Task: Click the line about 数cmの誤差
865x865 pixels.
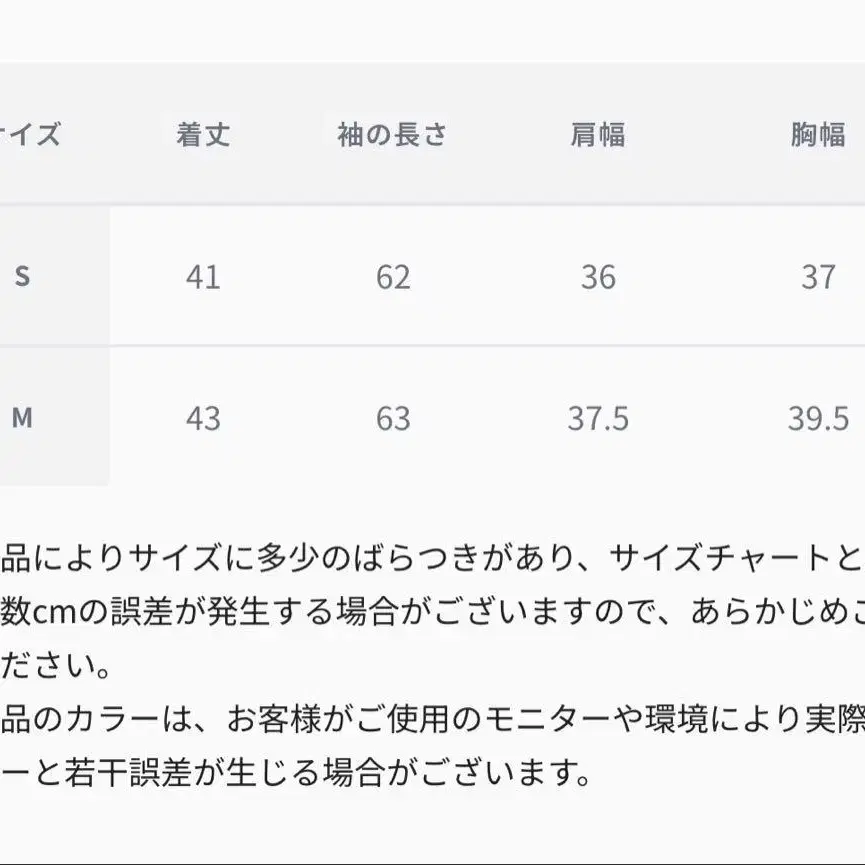Action: tap(432, 610)
